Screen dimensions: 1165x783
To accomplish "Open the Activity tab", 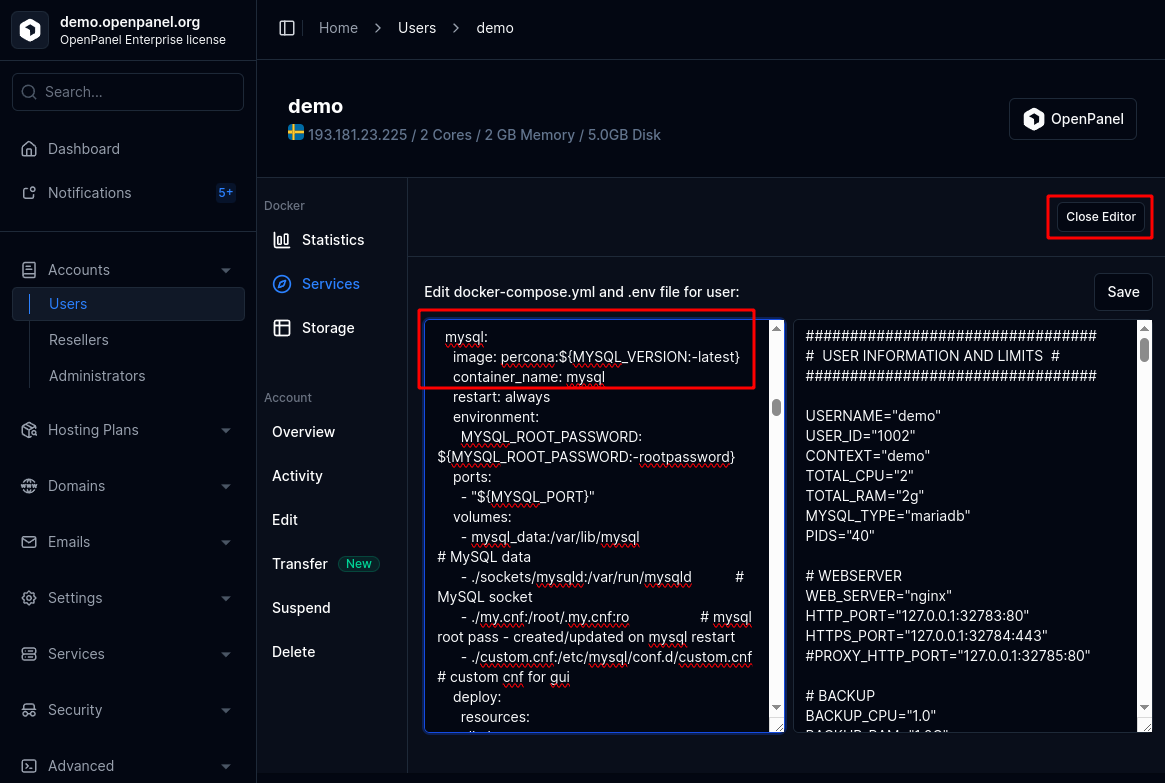I will click(297, 476).
